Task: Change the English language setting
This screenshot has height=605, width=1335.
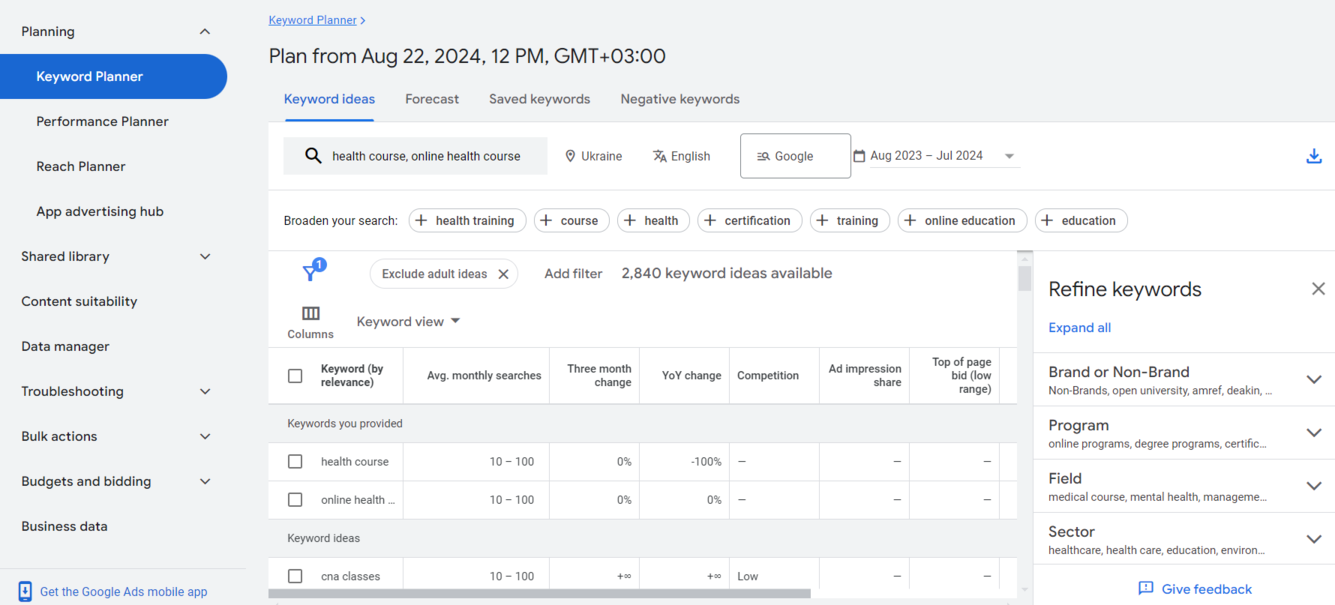Action: point(681,156)
